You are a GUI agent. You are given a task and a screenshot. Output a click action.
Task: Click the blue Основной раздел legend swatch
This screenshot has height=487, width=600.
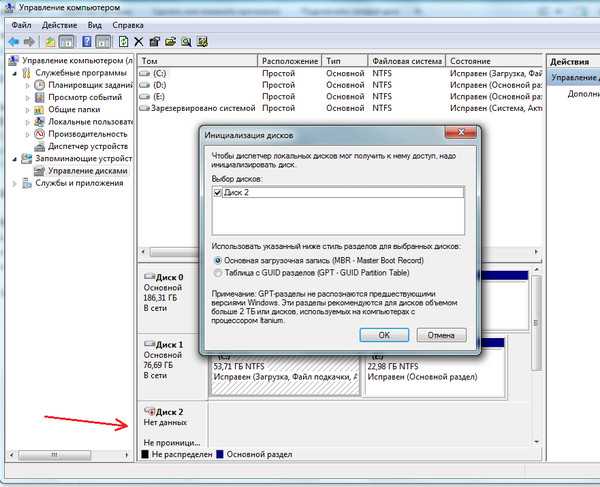coord(220,454)
